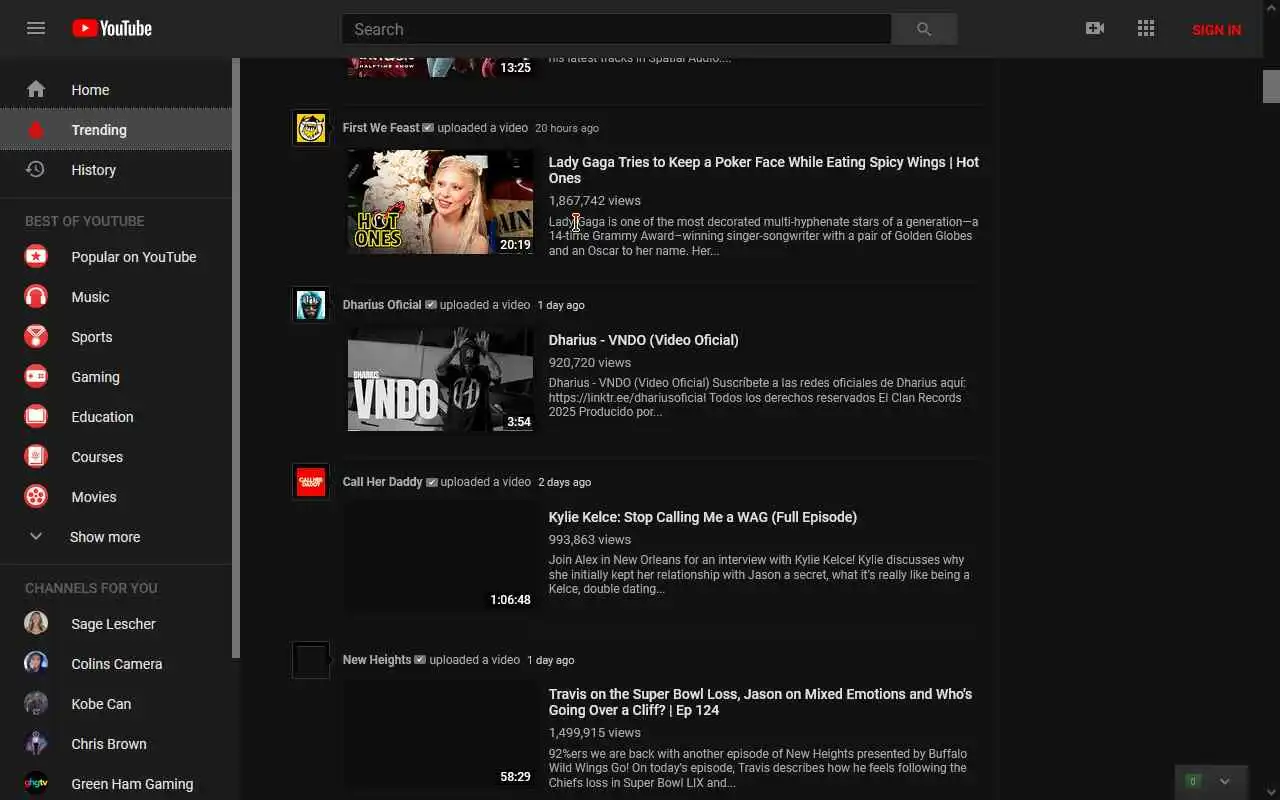Viewport: 1280px width, 800px height.
Task: Click Call Her Daddy channel name
Action: coord(383,482)
